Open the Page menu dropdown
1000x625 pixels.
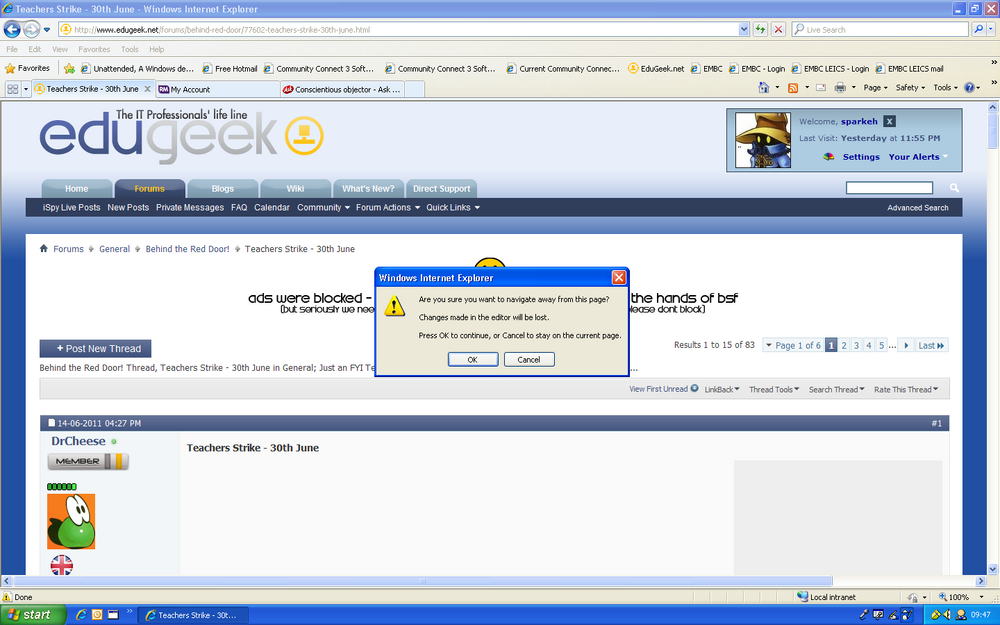875,88
